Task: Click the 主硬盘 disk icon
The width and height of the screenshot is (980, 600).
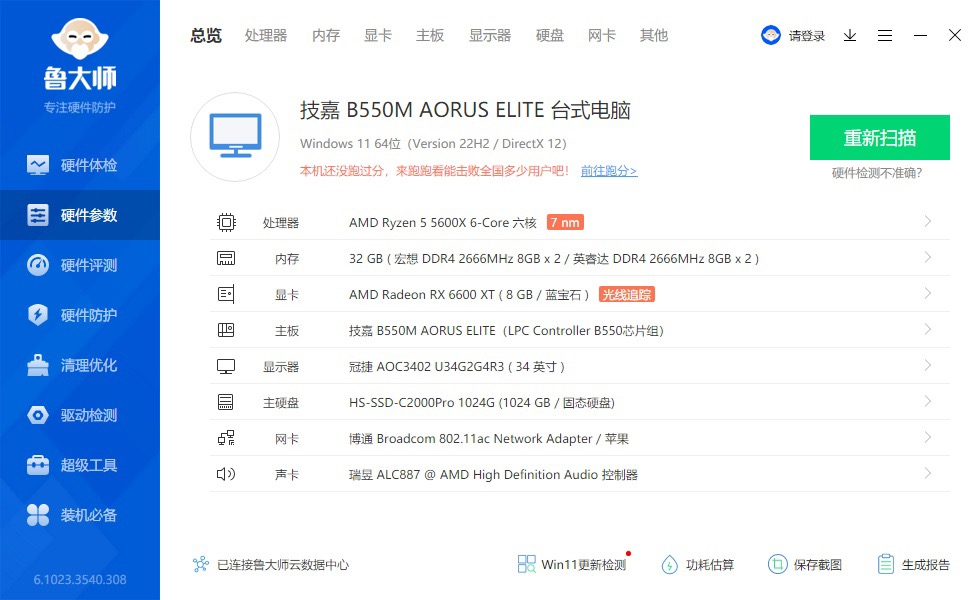Action: (226, 402)
